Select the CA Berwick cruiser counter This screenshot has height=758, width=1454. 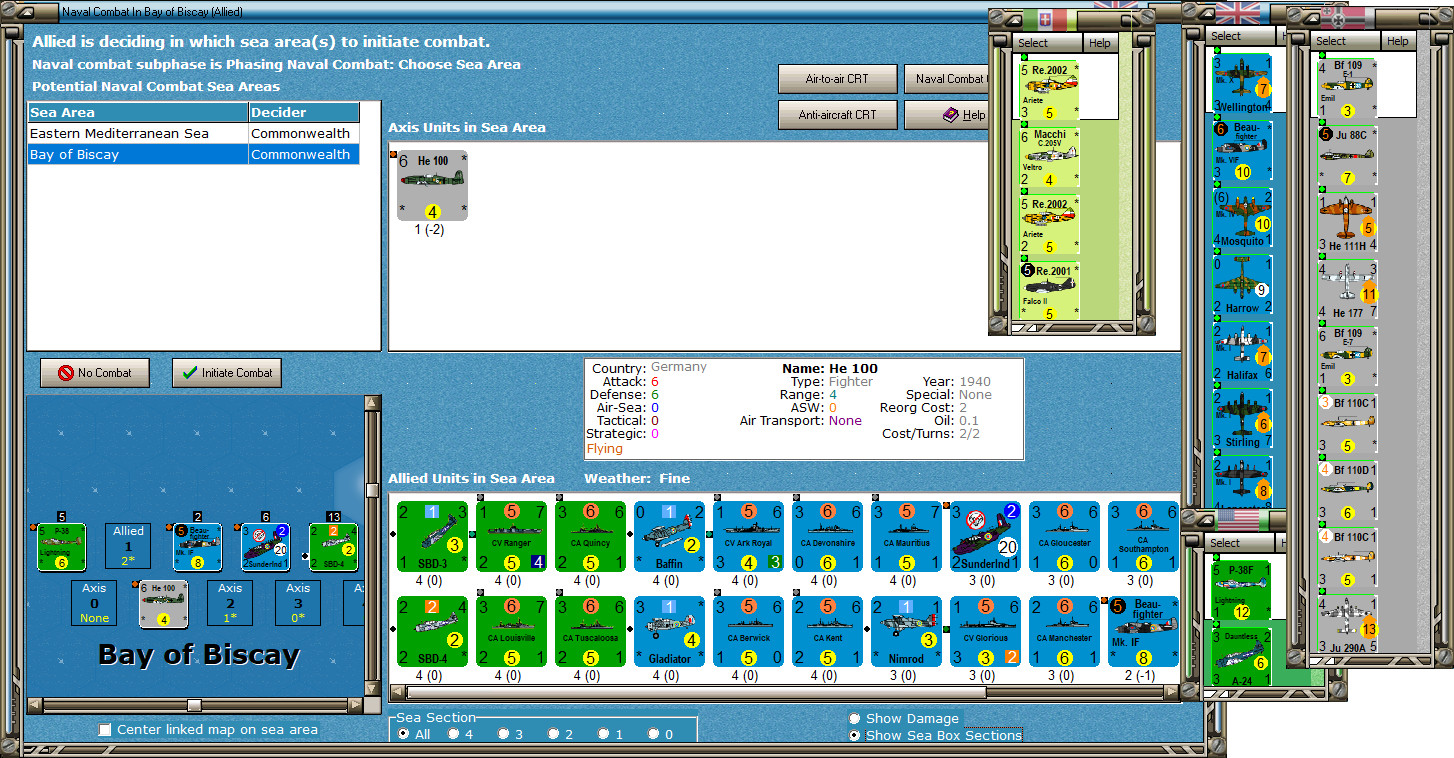pos(748,631)
